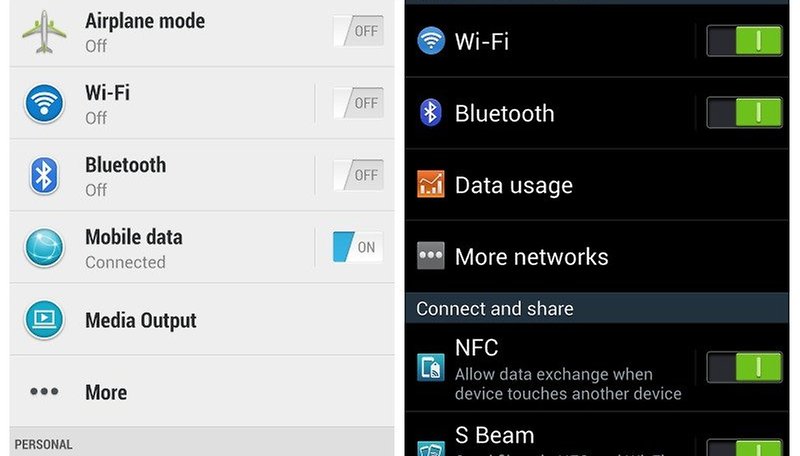The height and width of the screenshot is (456, 800).
Task: Open the More networks entry
Action: [x=597, y=257]
